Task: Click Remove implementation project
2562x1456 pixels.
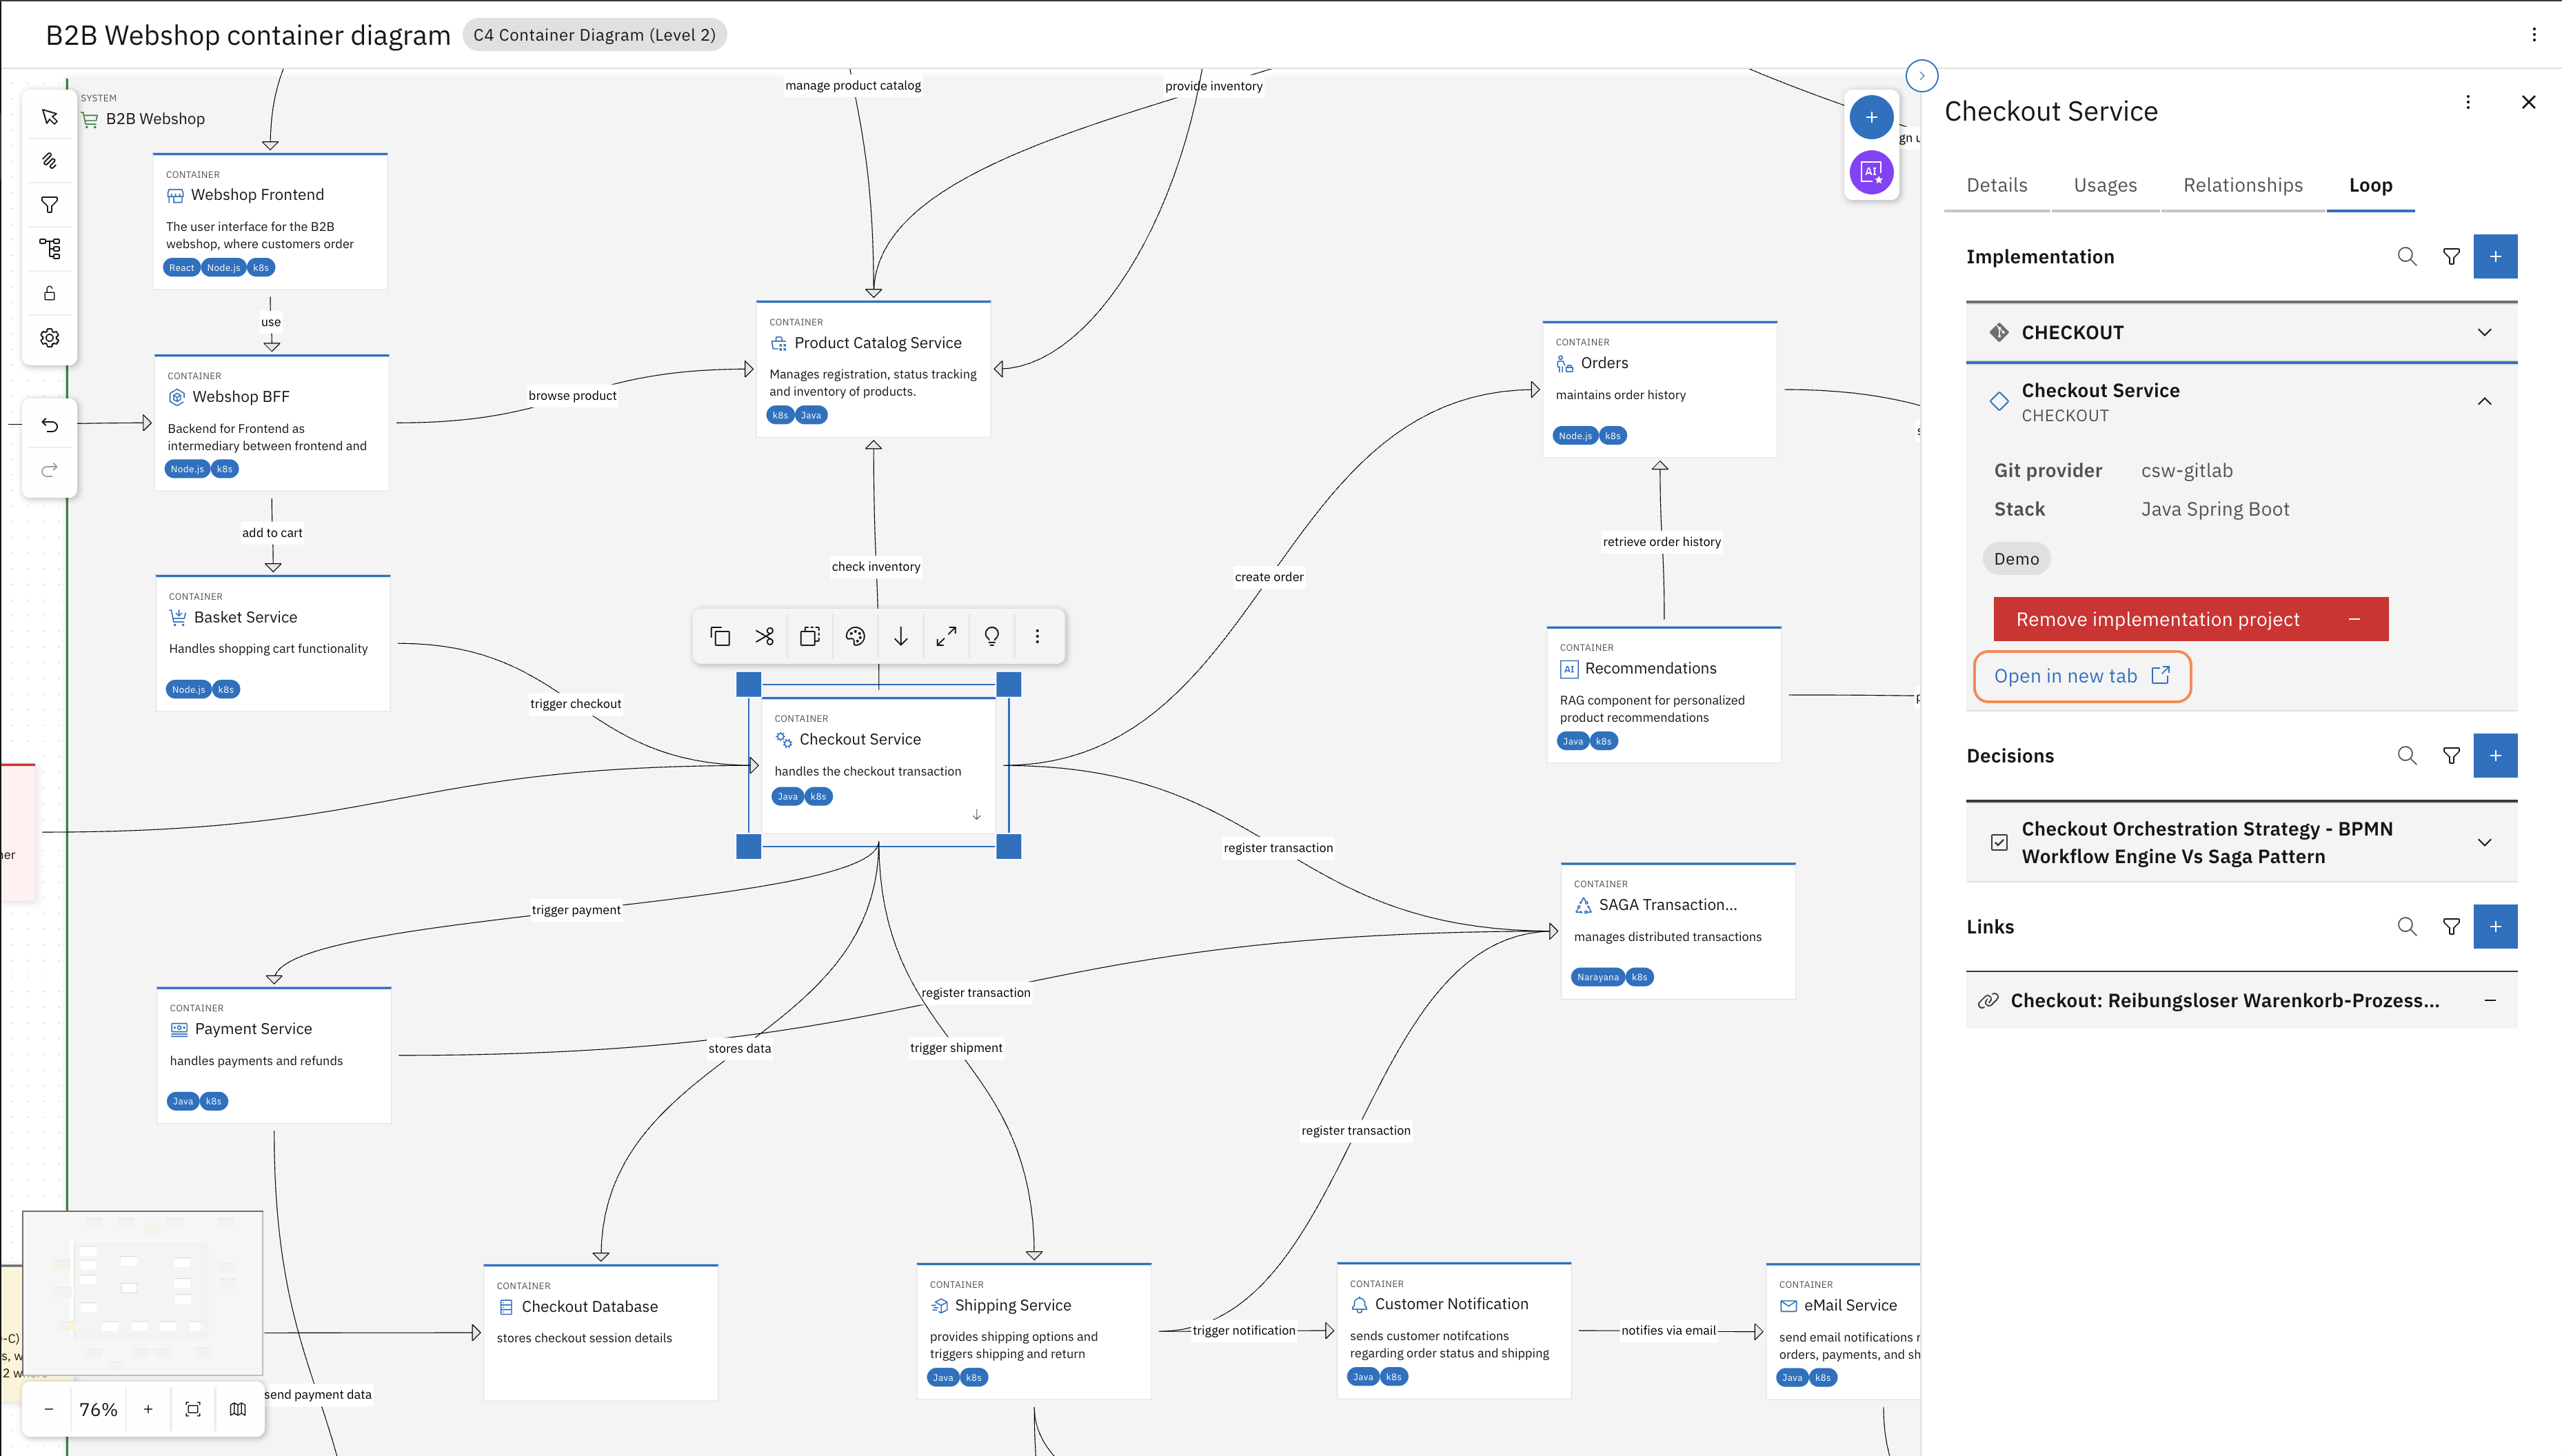Action: (x=2190, y=619)
